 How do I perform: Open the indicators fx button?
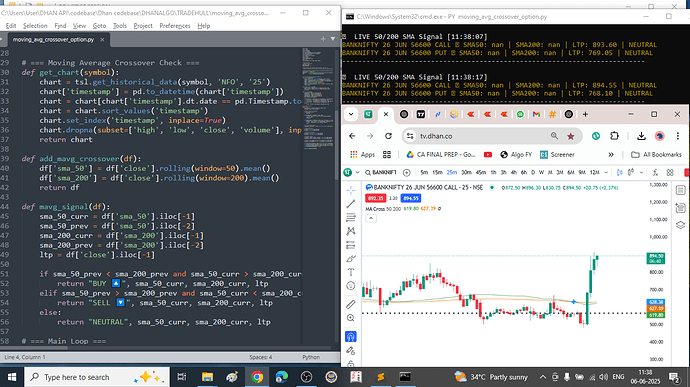pyautogui.click(x=655, y=173)
